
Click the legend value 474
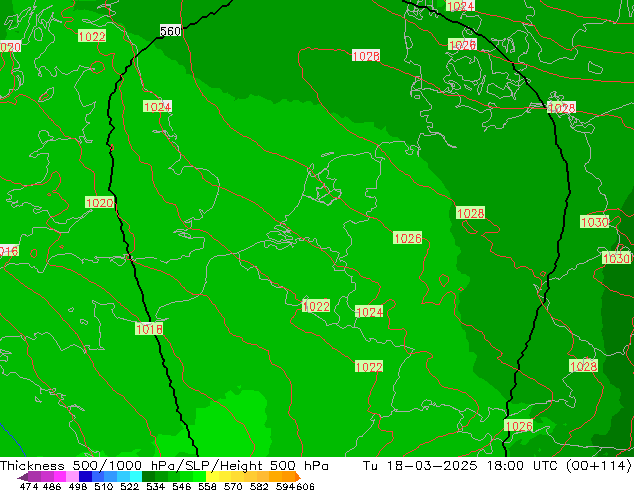[29, 486]
